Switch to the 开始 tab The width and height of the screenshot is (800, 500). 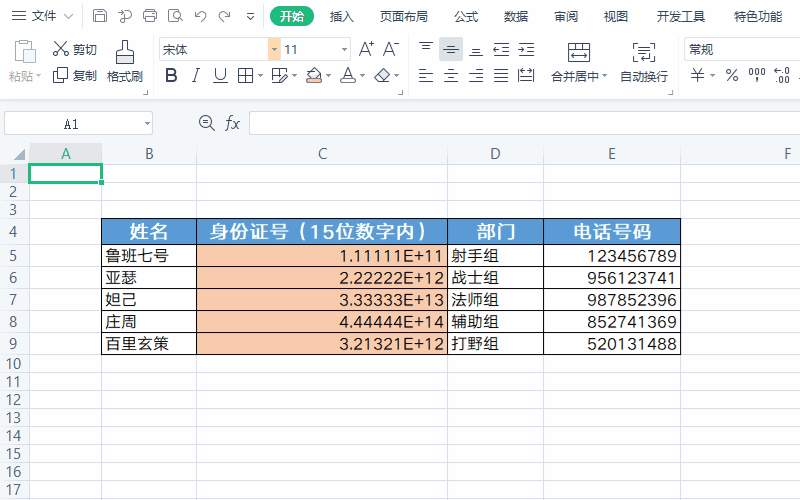tap(292, 16)
